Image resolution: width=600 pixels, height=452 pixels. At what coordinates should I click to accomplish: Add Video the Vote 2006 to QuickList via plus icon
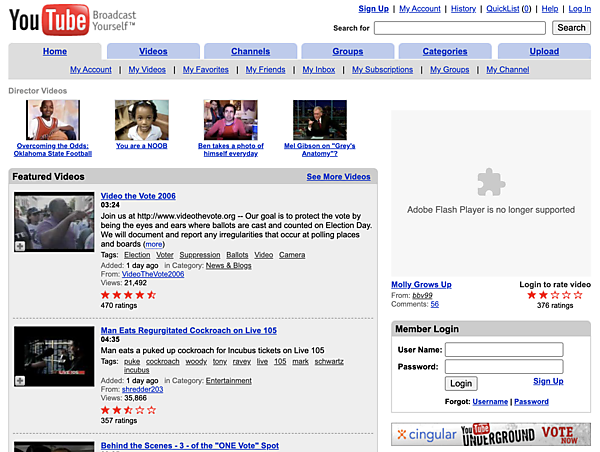[21, 245]
